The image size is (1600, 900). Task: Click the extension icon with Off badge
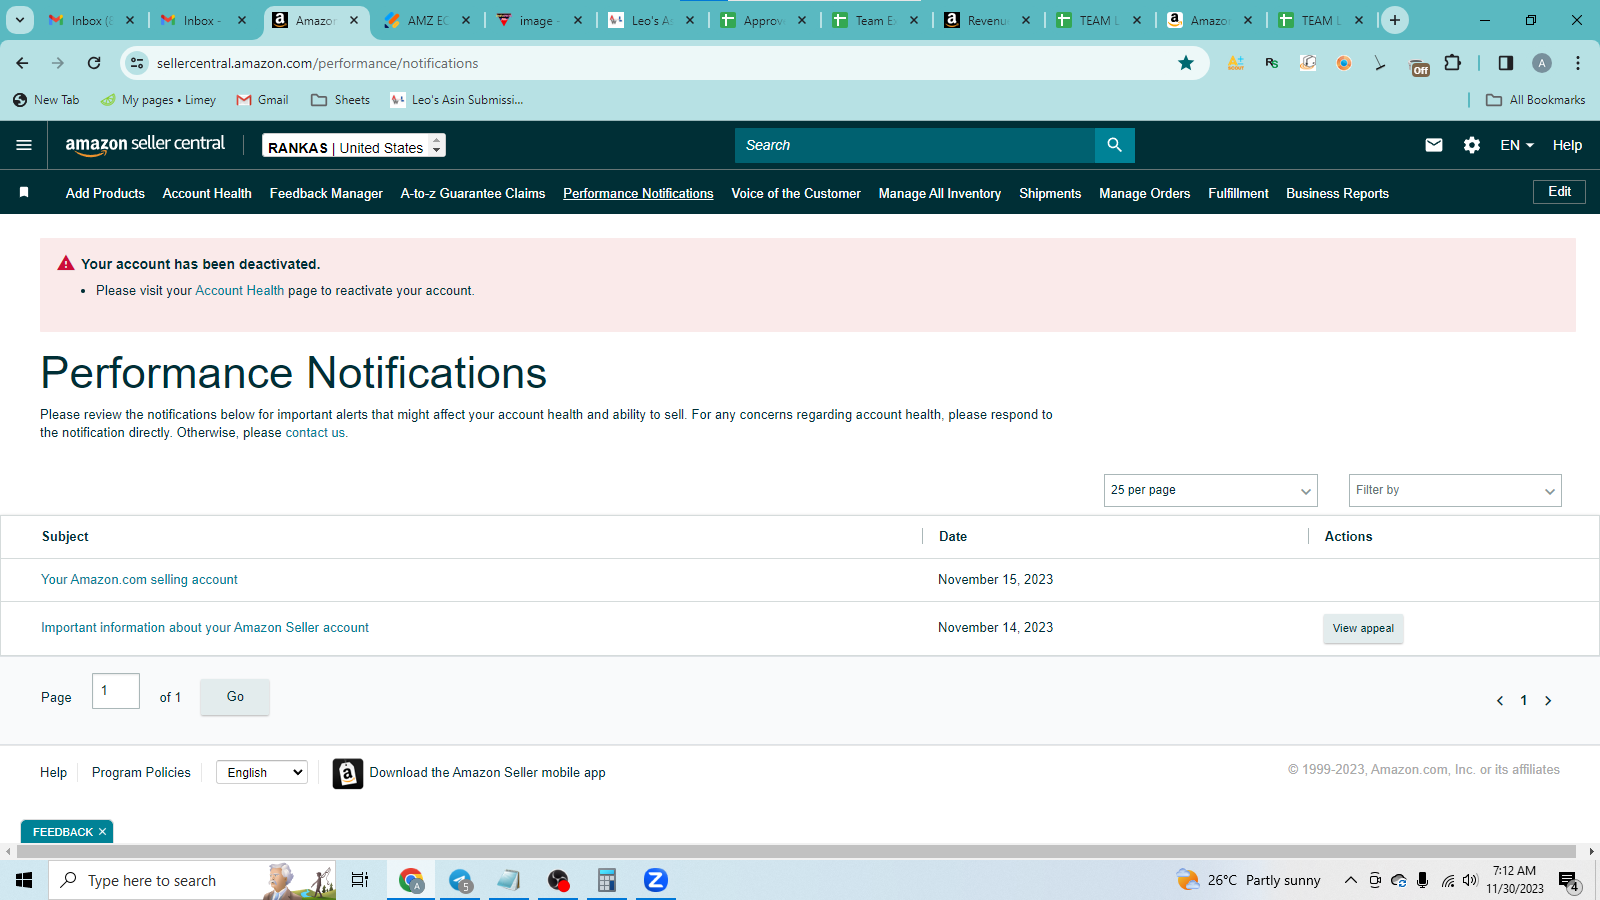1419,65
